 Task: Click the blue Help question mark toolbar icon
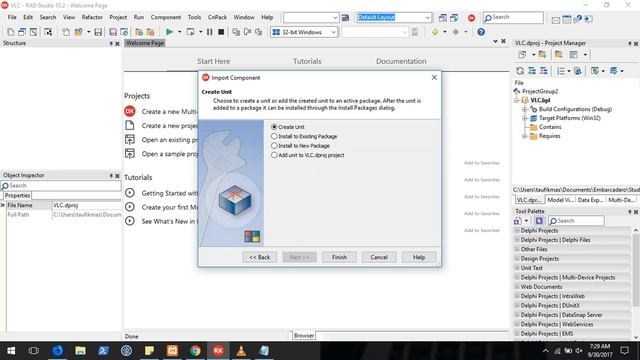pos(481,32)
